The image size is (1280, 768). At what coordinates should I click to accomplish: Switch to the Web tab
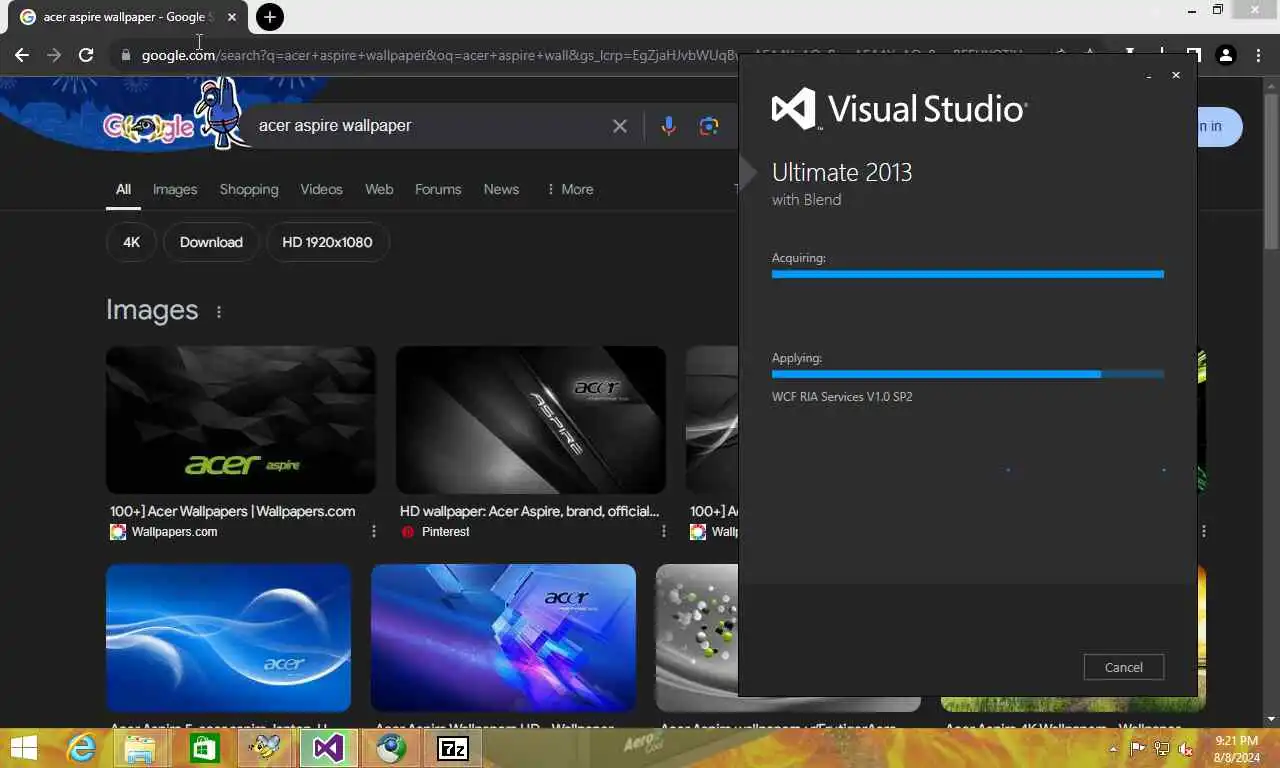379,189
